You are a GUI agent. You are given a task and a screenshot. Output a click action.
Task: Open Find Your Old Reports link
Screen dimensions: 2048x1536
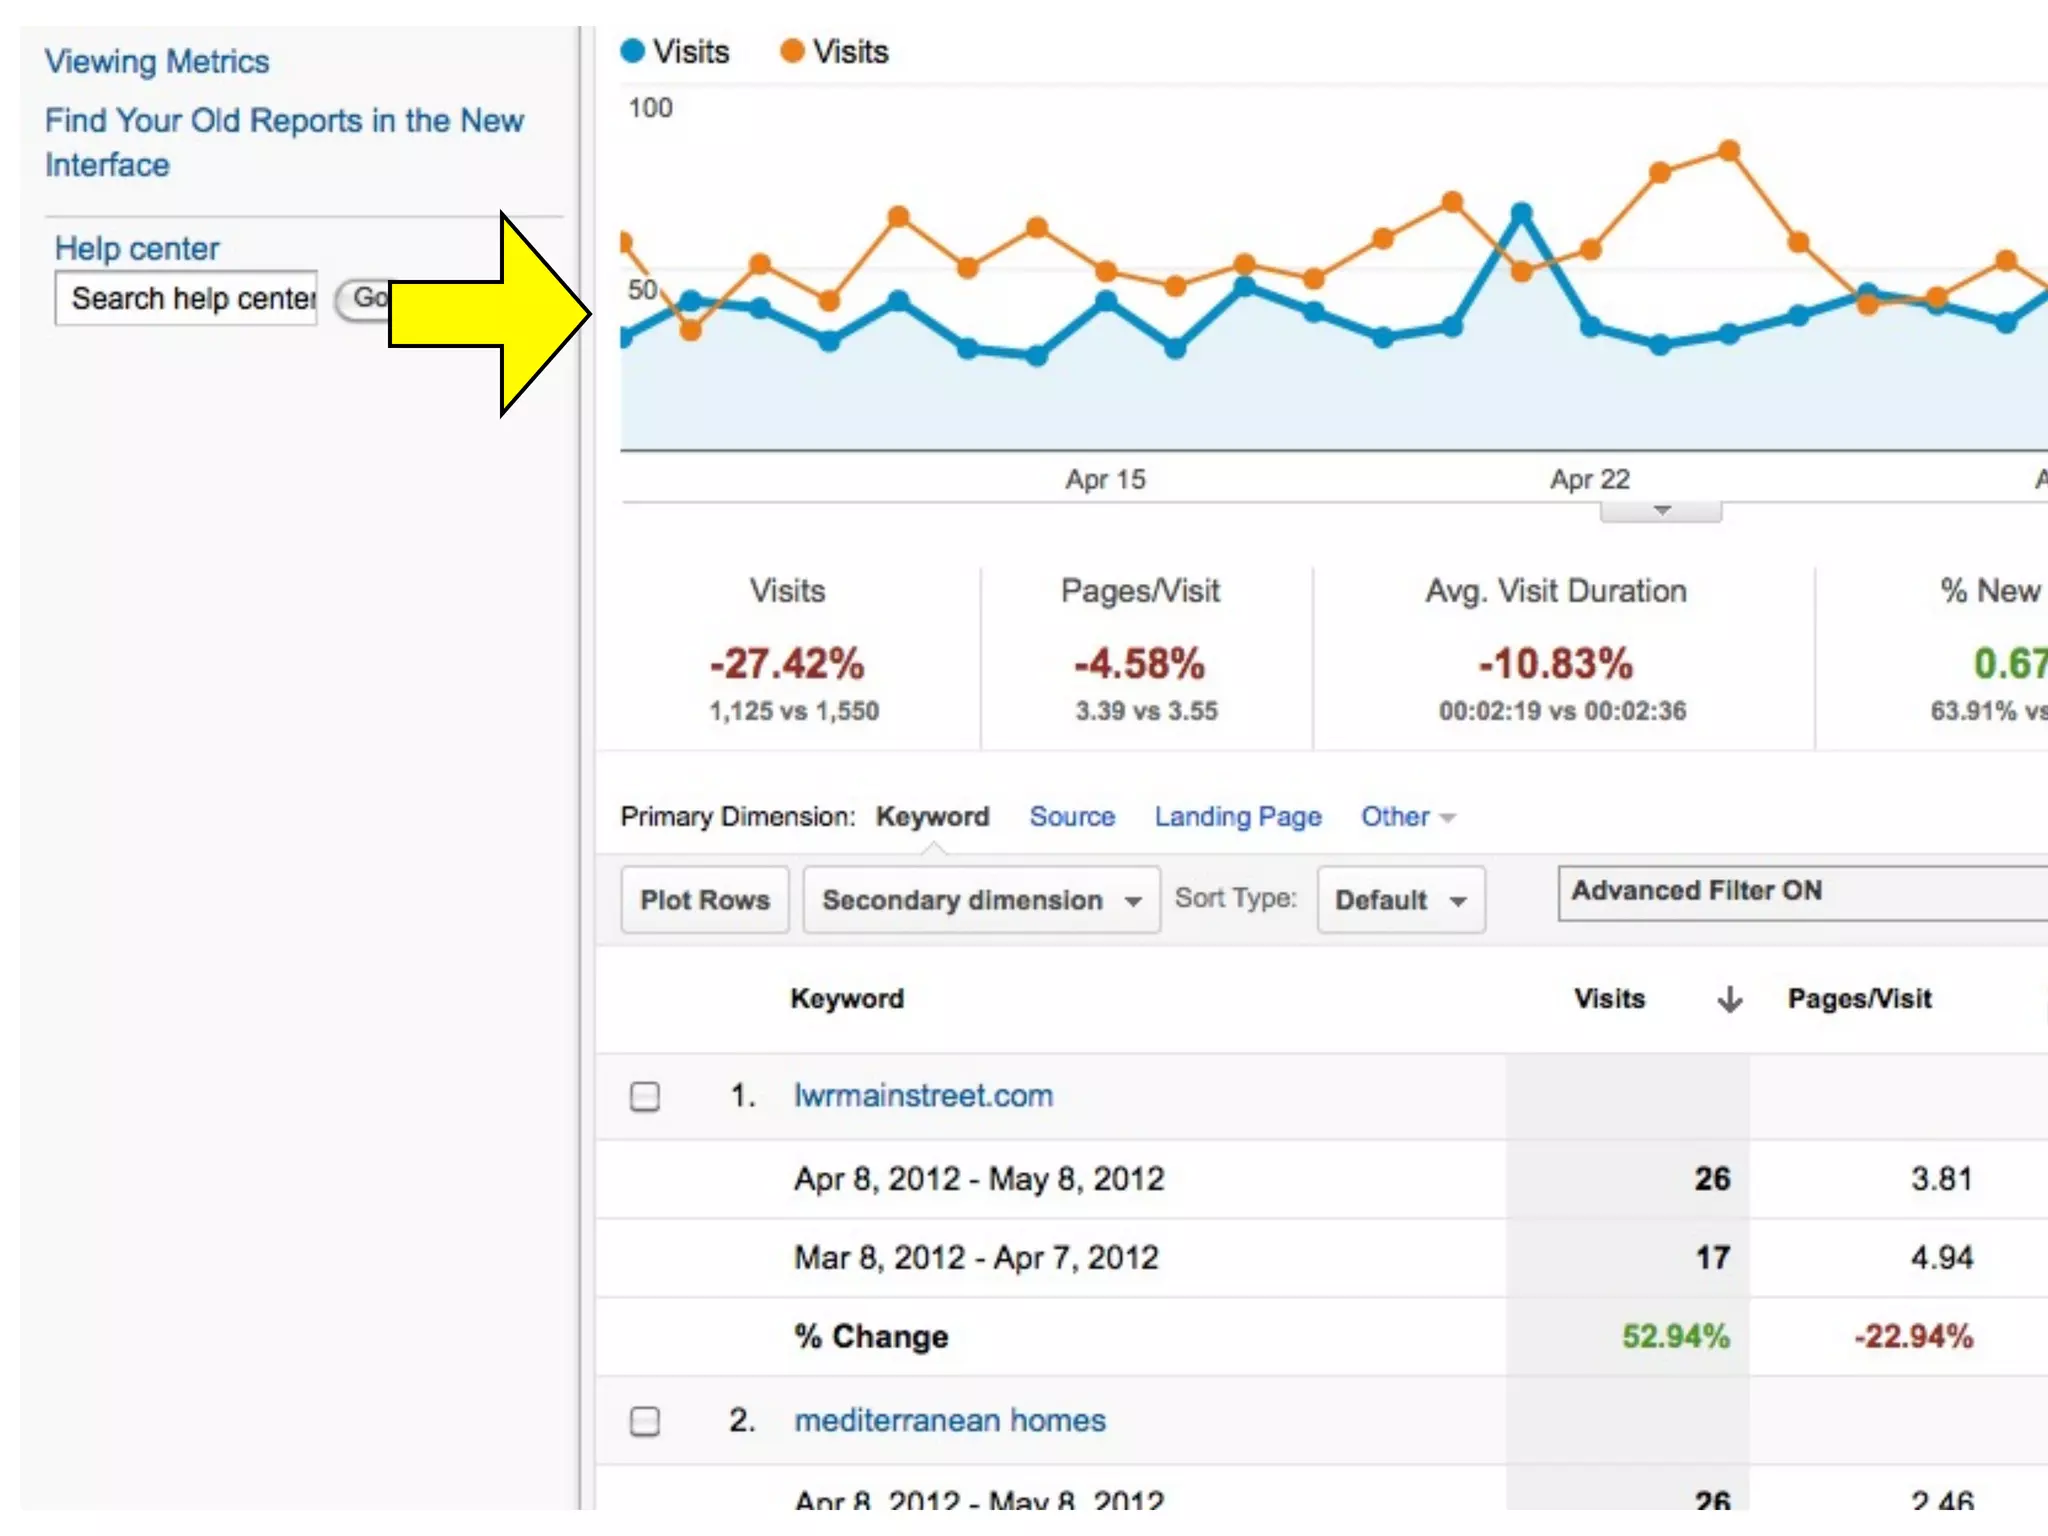283,121
